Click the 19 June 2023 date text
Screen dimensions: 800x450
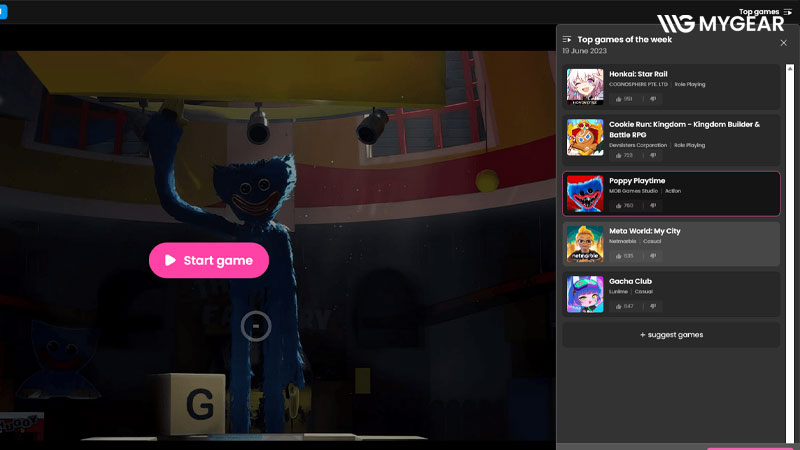click(584, 51)
